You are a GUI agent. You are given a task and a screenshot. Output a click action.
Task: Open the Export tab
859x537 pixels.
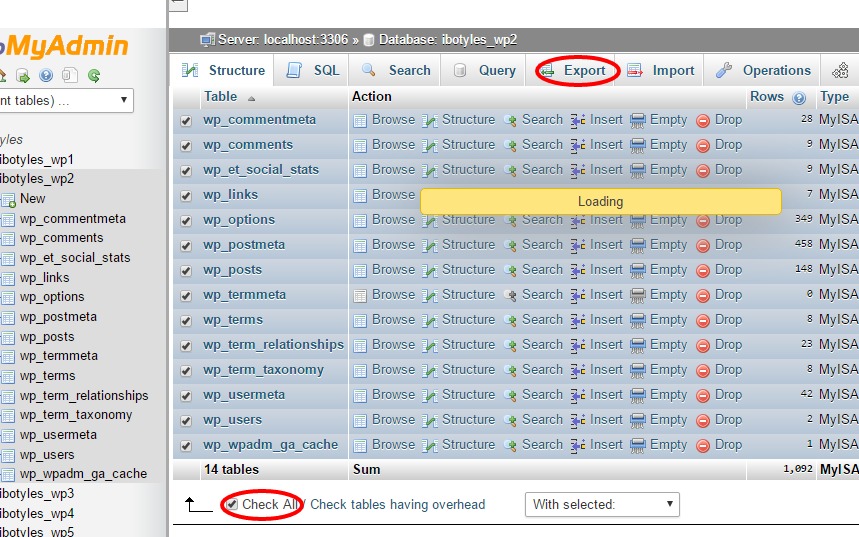coord(575,70)
